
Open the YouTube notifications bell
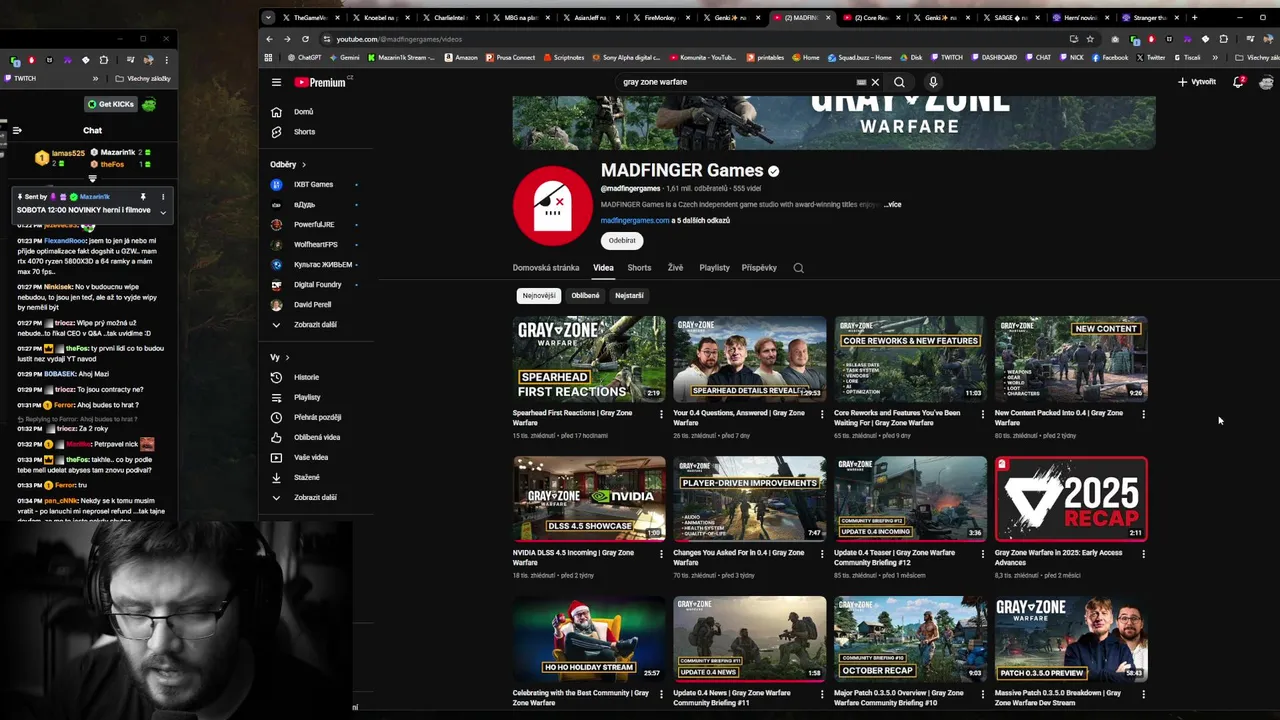pyautogui.click(x=1238, y=82)
